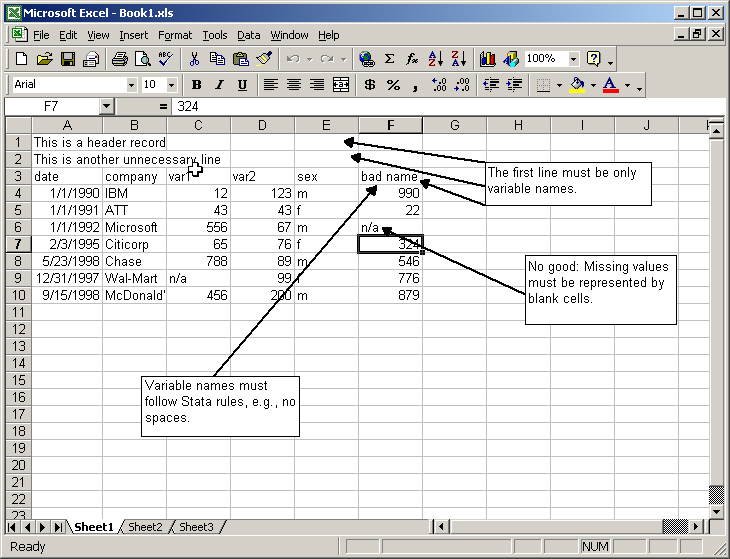
Task: Open the Fill Color dropdown arrow
Action: [593, 85]
